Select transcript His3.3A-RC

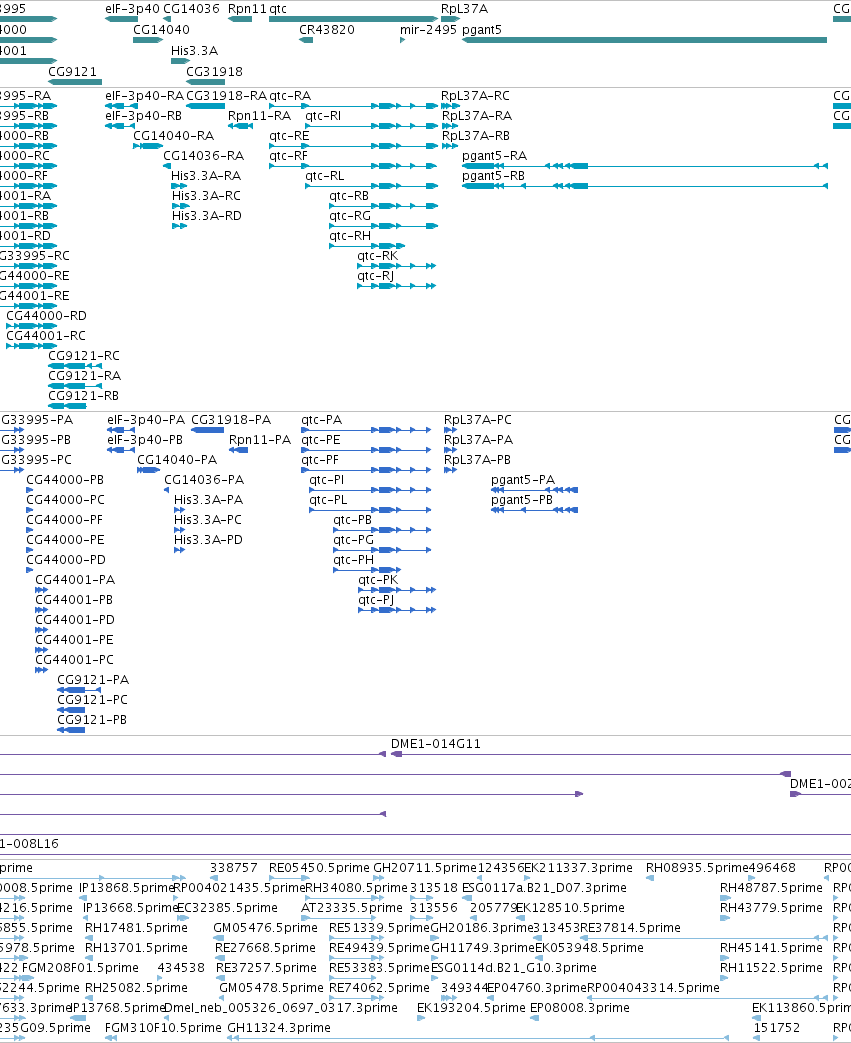[x=206, y=196]
